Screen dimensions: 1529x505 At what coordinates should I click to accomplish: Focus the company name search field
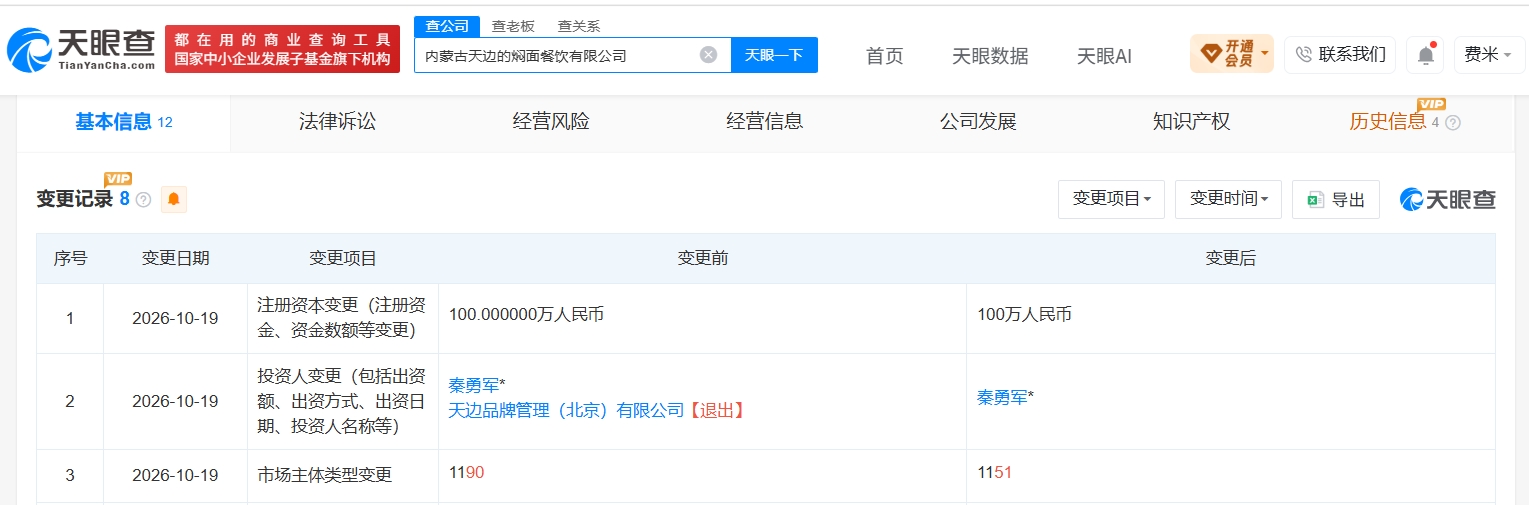(558, 55)
